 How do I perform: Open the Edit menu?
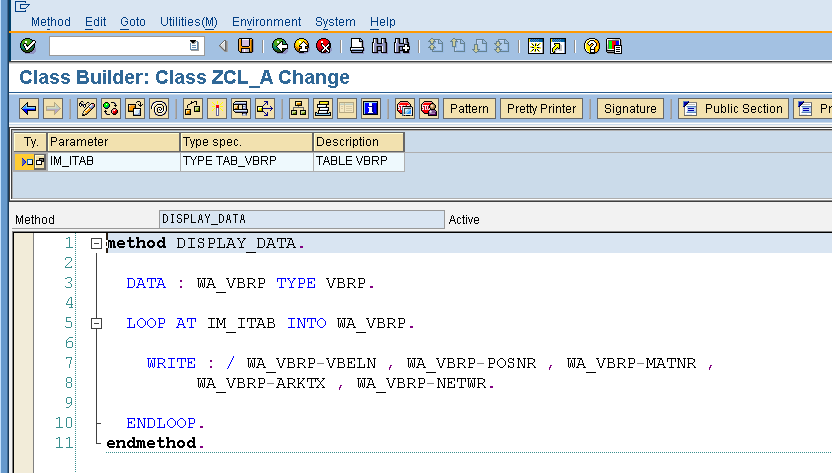96,22
